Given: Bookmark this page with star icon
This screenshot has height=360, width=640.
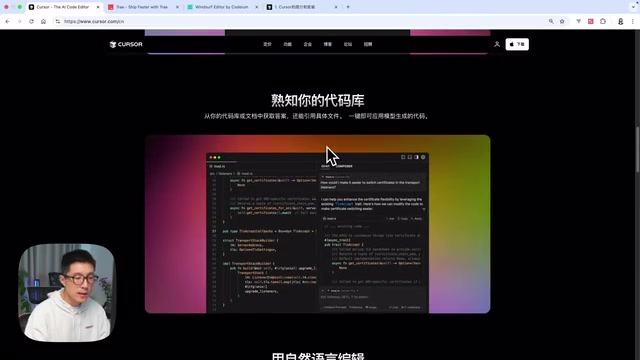Looking at the screenshot, I should pos(562,21).
